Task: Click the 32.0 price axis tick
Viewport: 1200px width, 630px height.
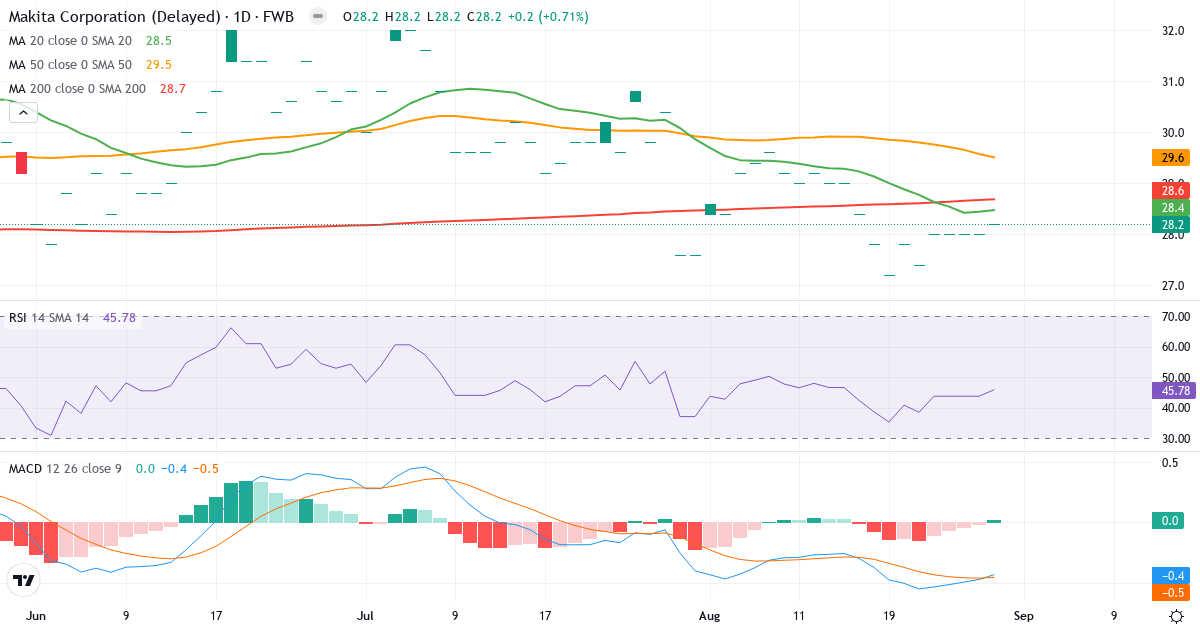Action: 1173,31
